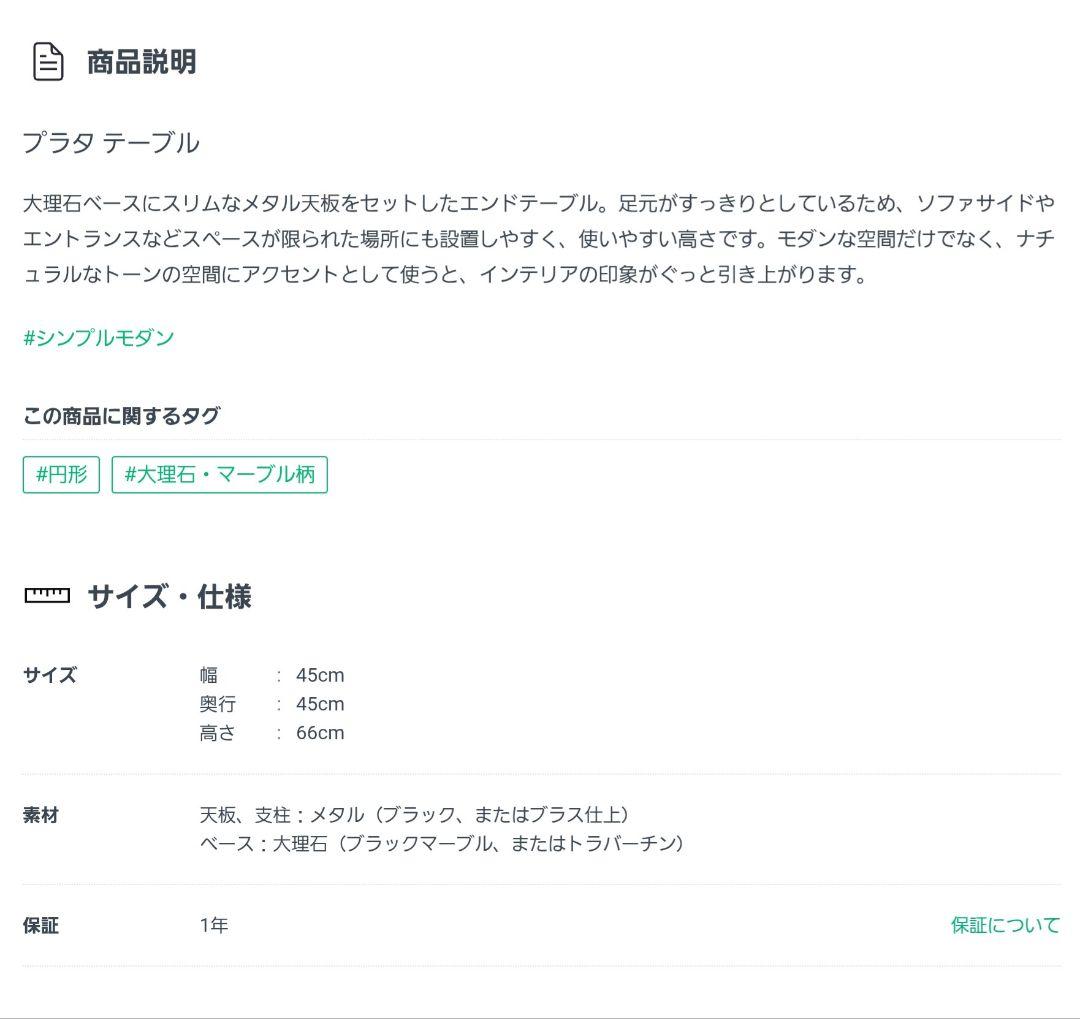
Task: Click the #円形 product tag
Action: [60, 474]
